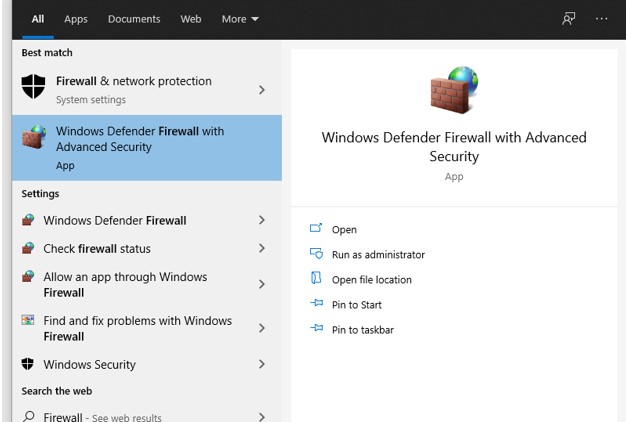The height and width of the screenshot is (422, 627).
Task: Expand Check firewall status using its arrow
Action: (262, 248)
